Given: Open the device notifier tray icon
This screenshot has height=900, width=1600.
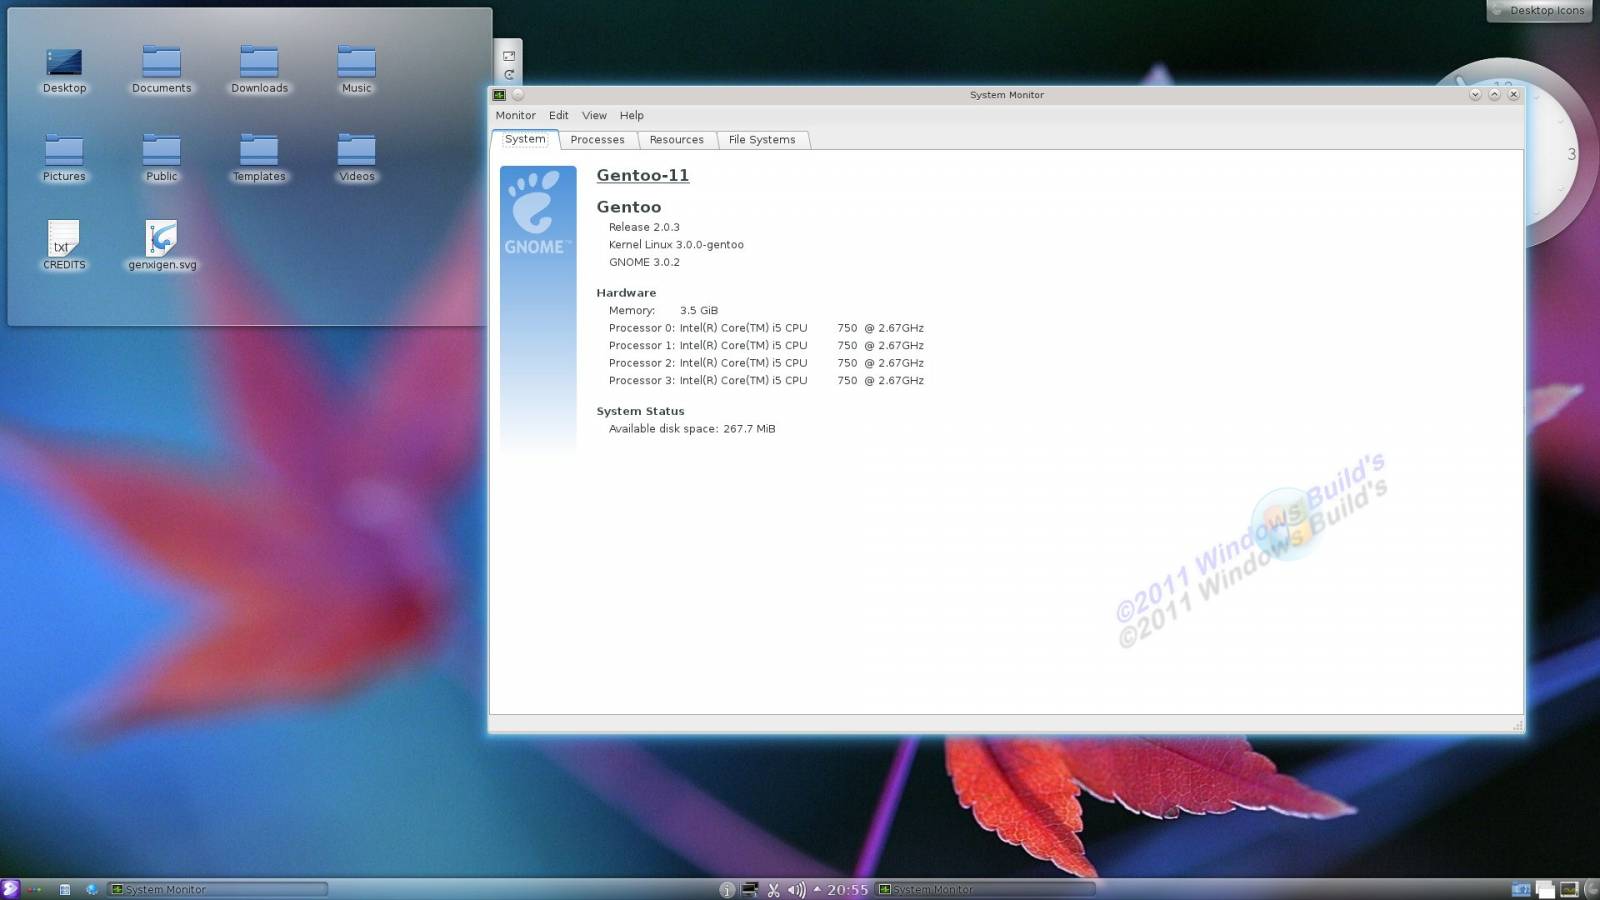Looking at the screenshot, I should (749, 889).
